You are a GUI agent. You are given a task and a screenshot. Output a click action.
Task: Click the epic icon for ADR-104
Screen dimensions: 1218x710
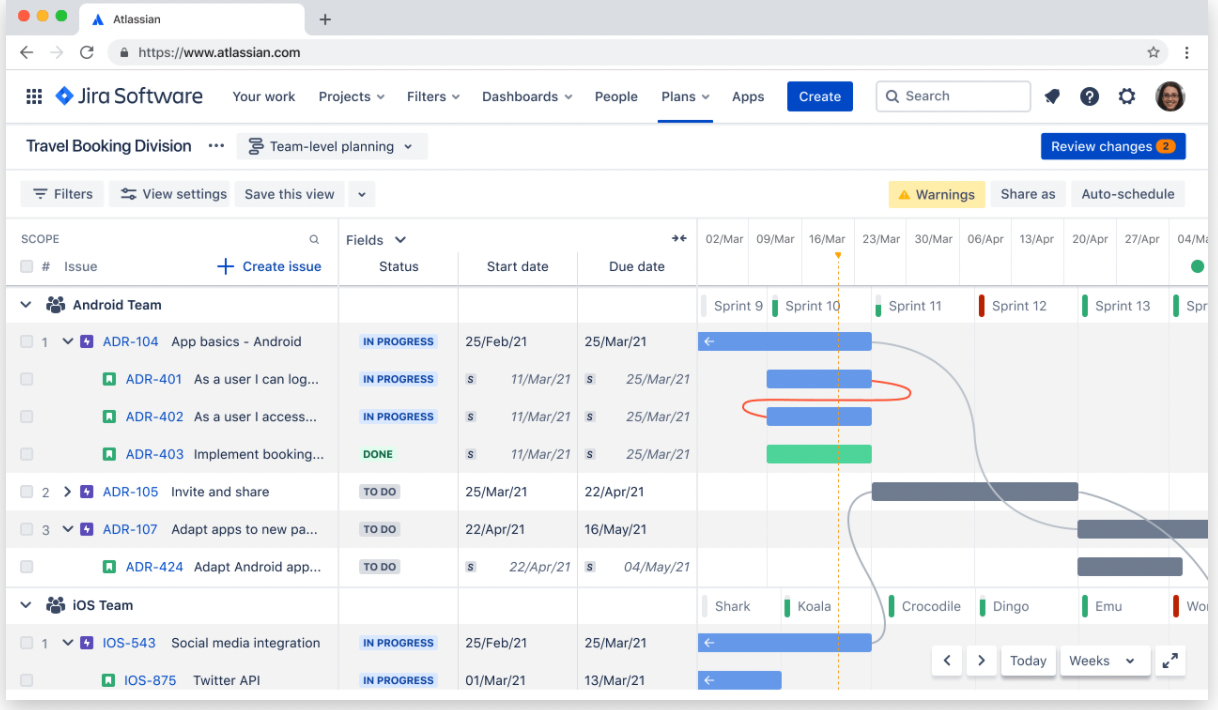(87, 342)
